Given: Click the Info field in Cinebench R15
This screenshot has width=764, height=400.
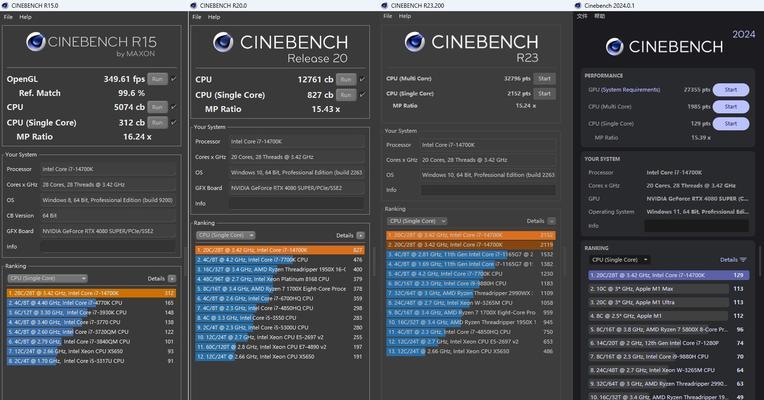Looking at the screenshot, I should [x=108, y=247].
